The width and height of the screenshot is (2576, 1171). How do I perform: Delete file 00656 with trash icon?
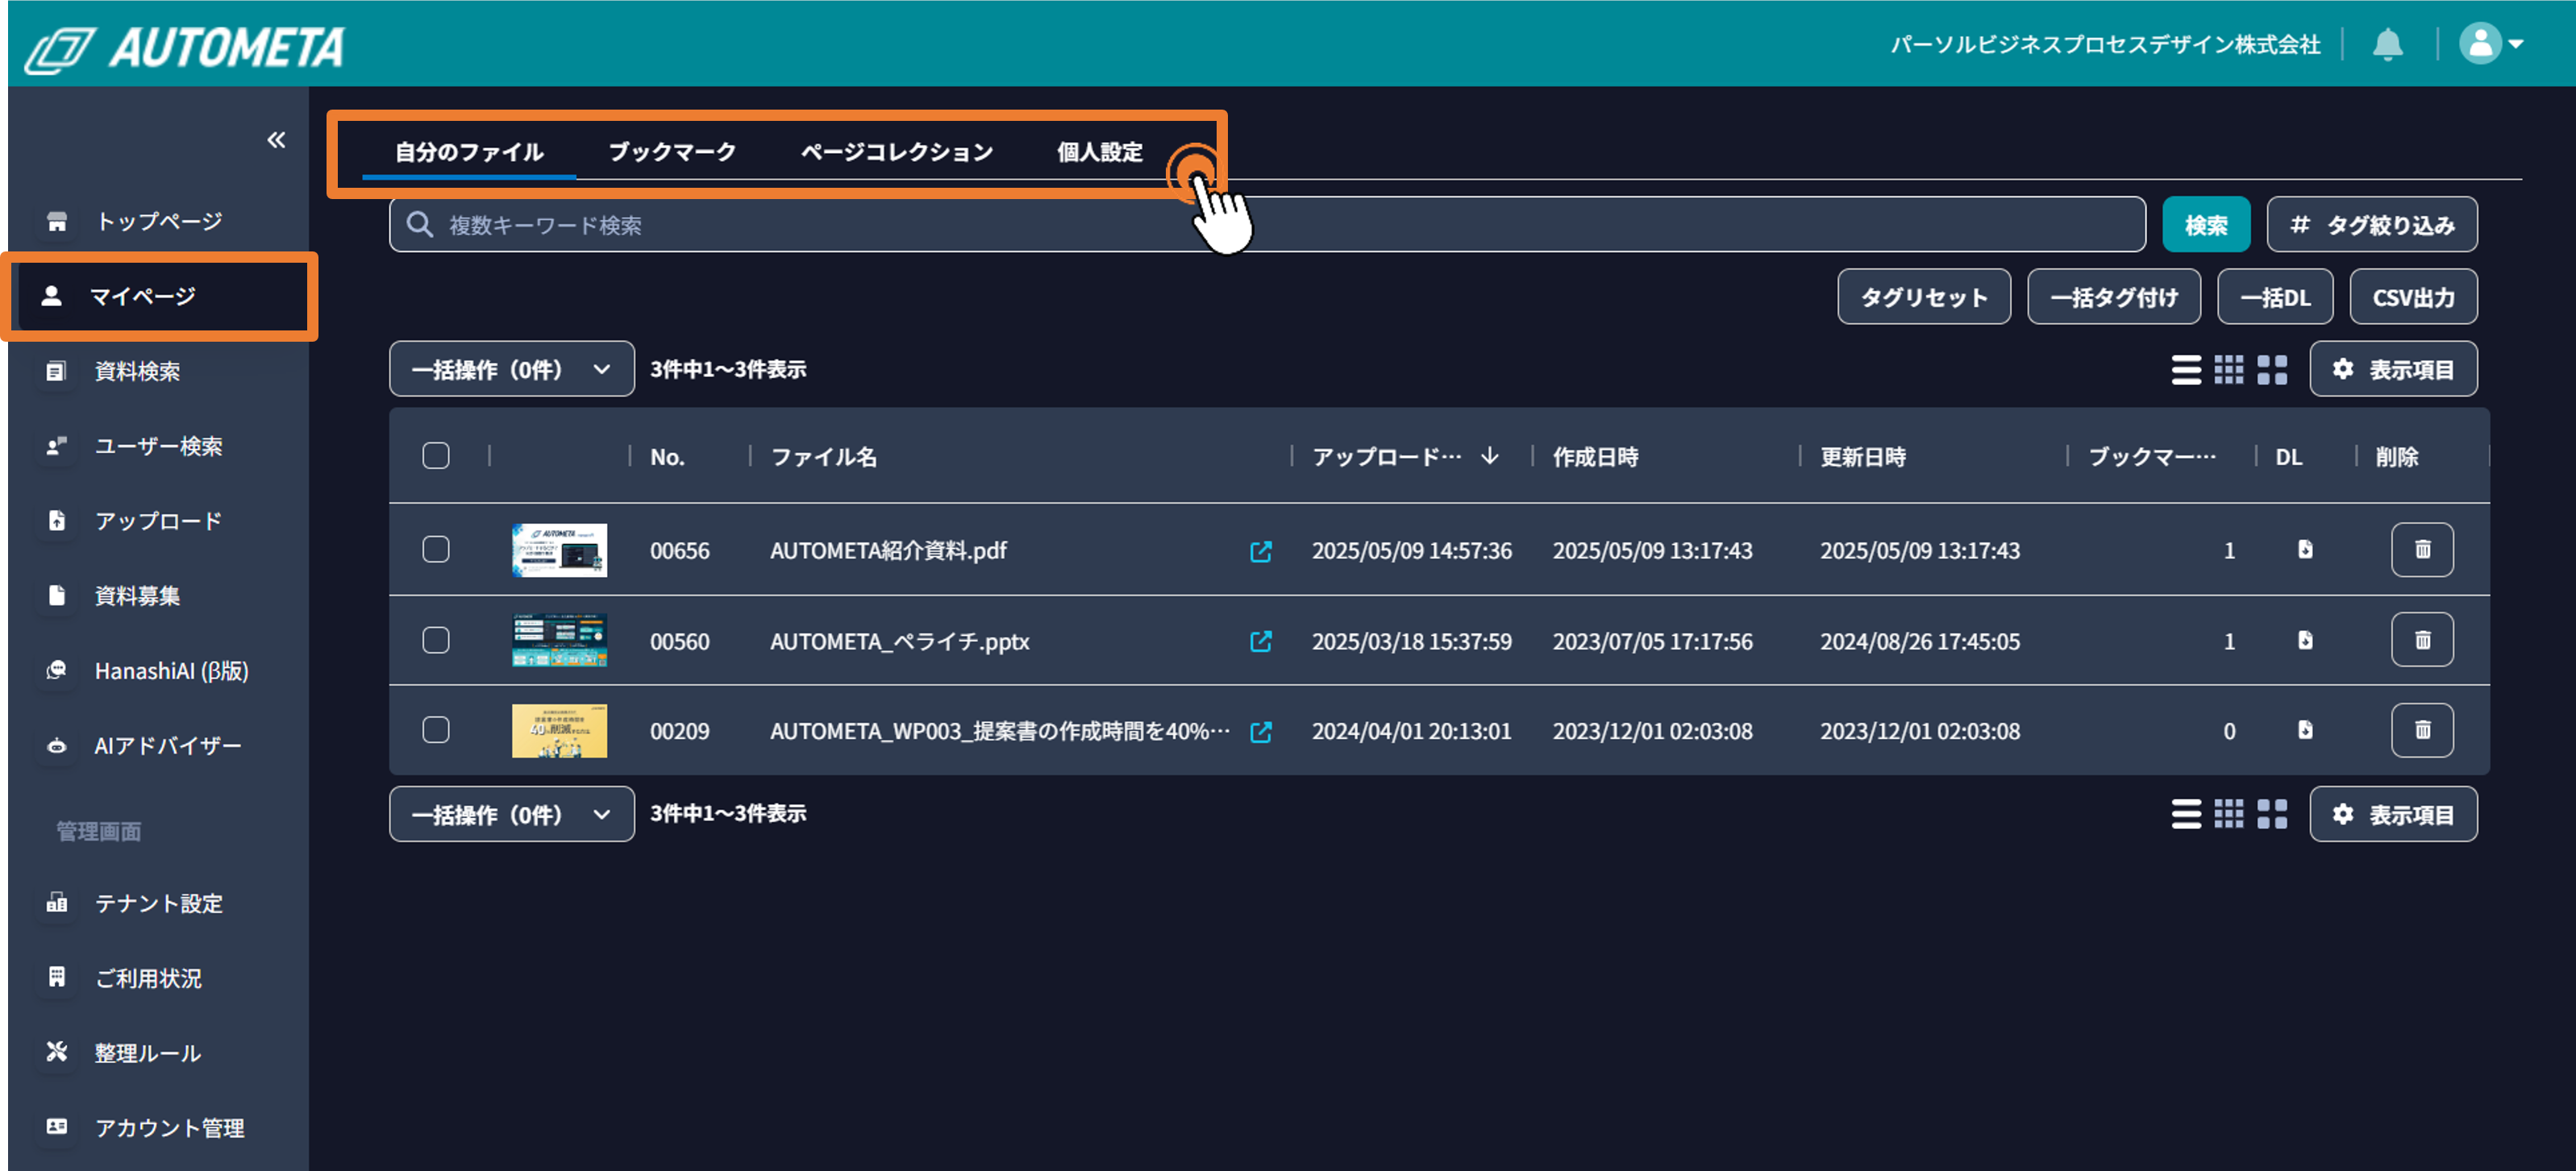click(2422, 550)
